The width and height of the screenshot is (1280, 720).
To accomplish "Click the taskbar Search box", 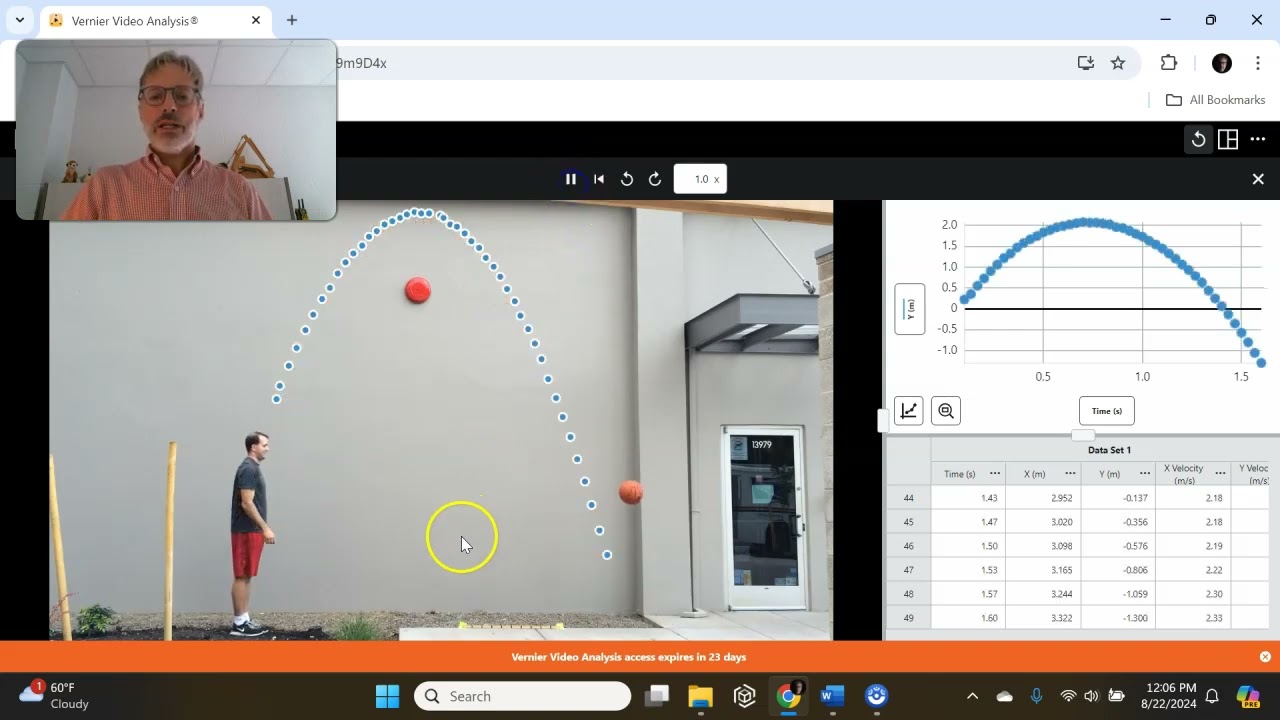I will click(523, 696).
